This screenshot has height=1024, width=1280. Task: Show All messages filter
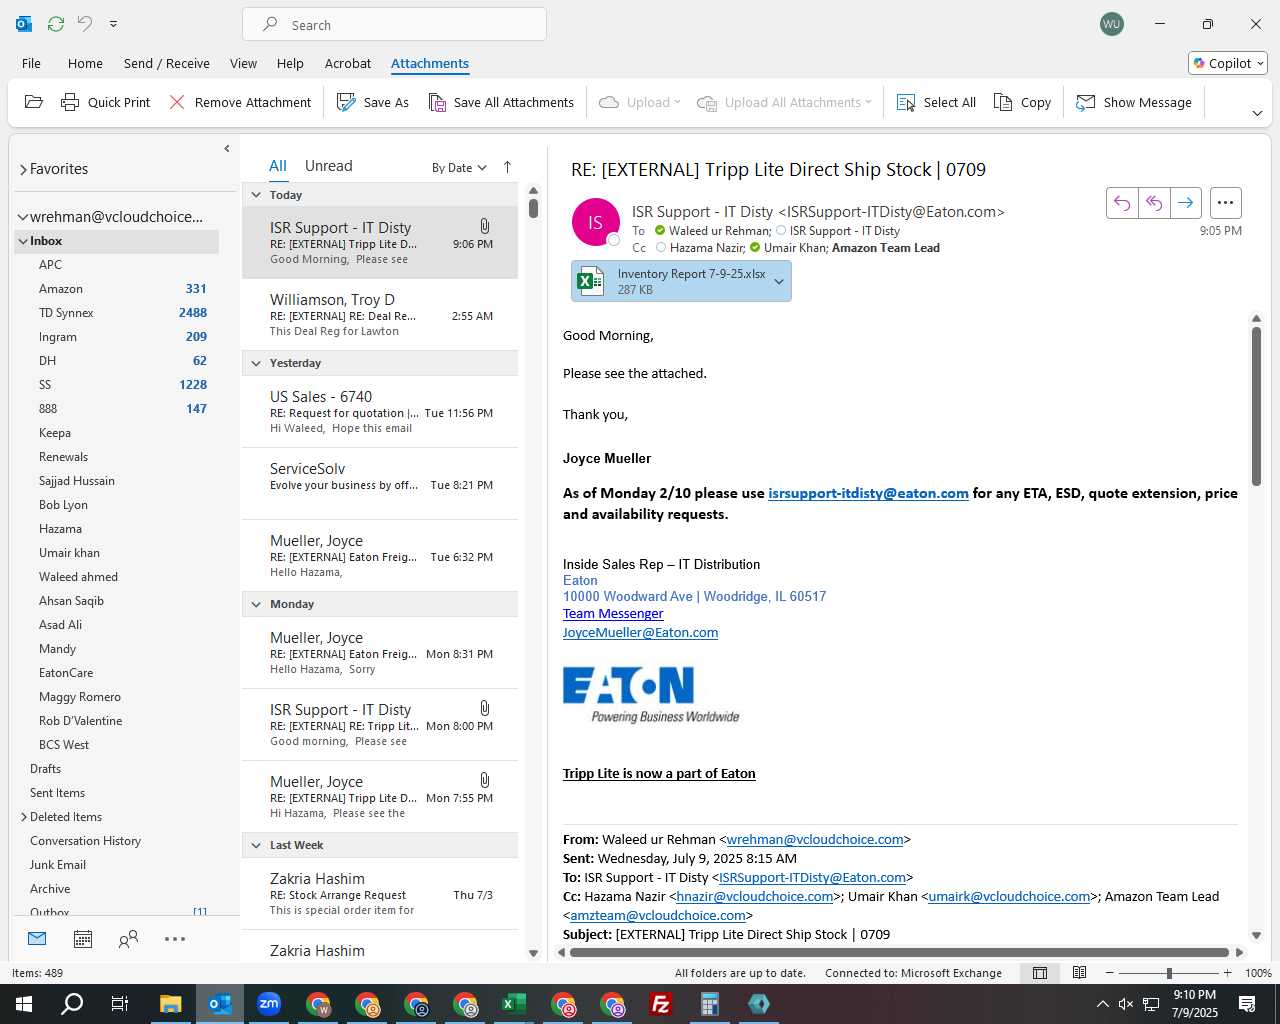pos(277,166)
